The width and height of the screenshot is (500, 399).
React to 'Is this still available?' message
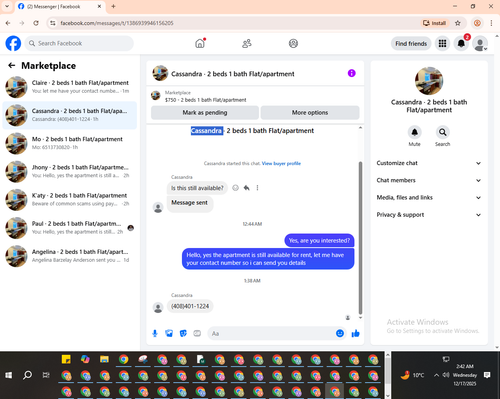[235, 188]
